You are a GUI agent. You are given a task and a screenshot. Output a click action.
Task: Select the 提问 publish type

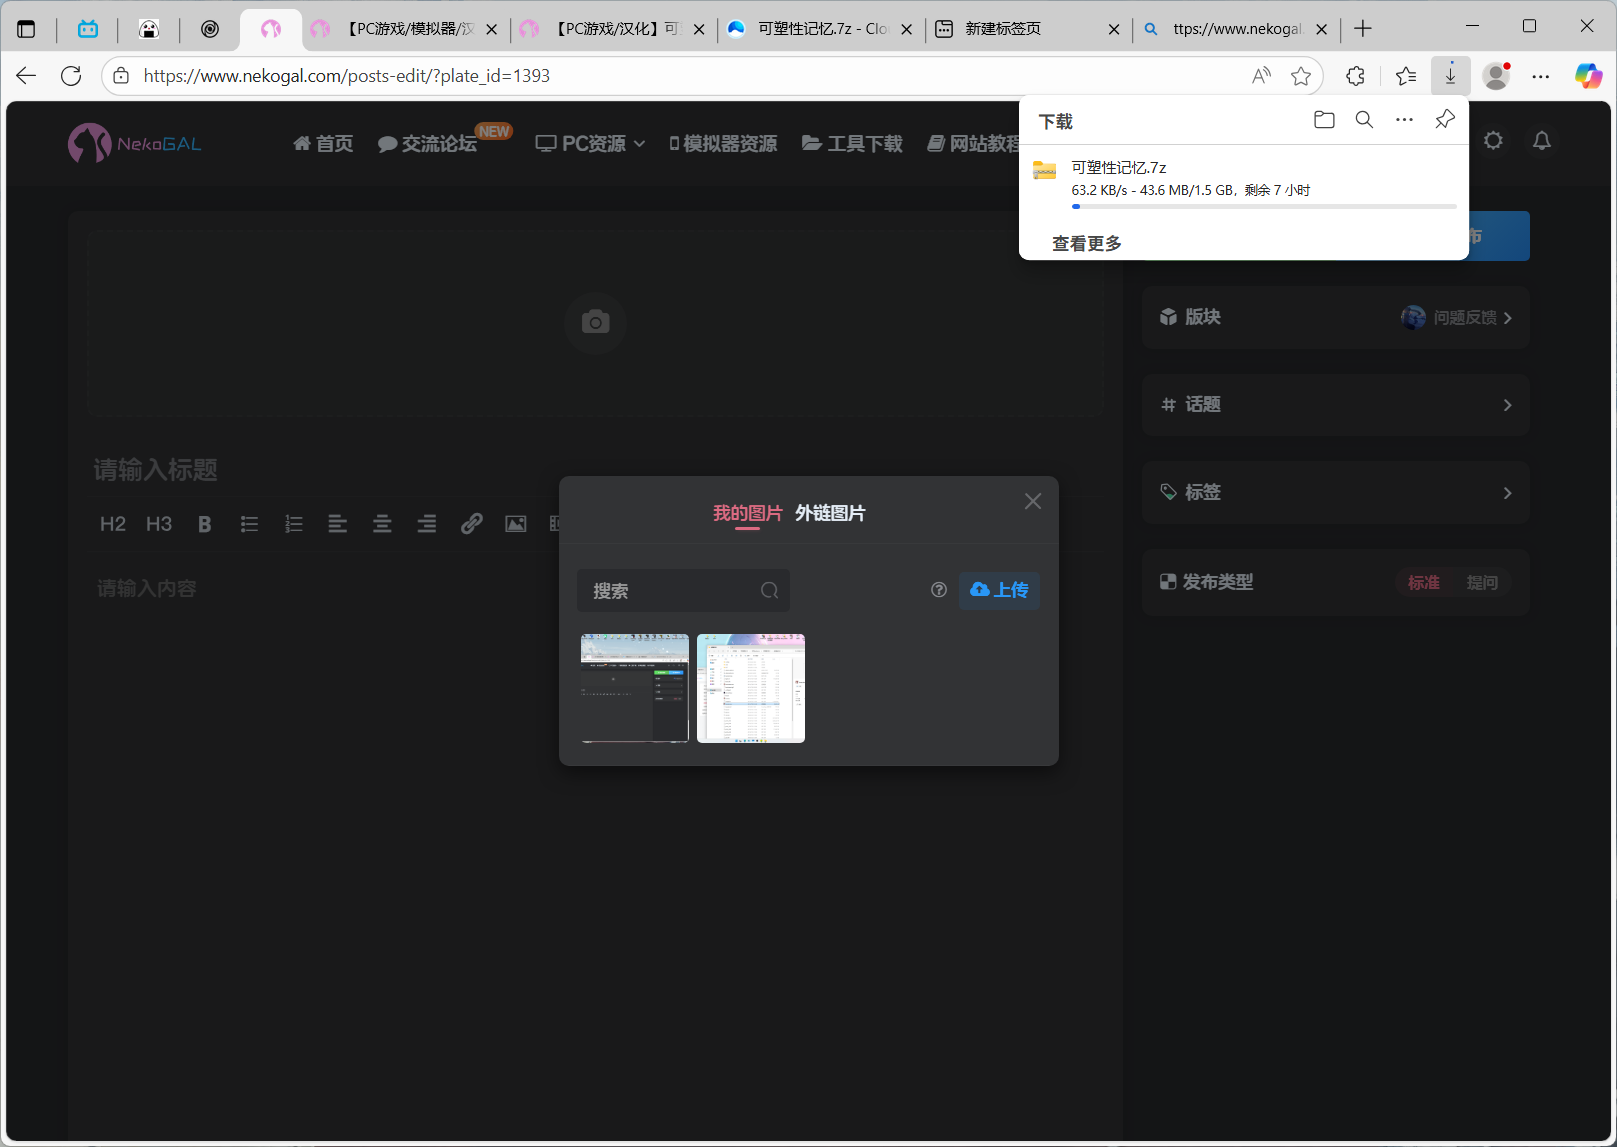tap(1481, 582)
